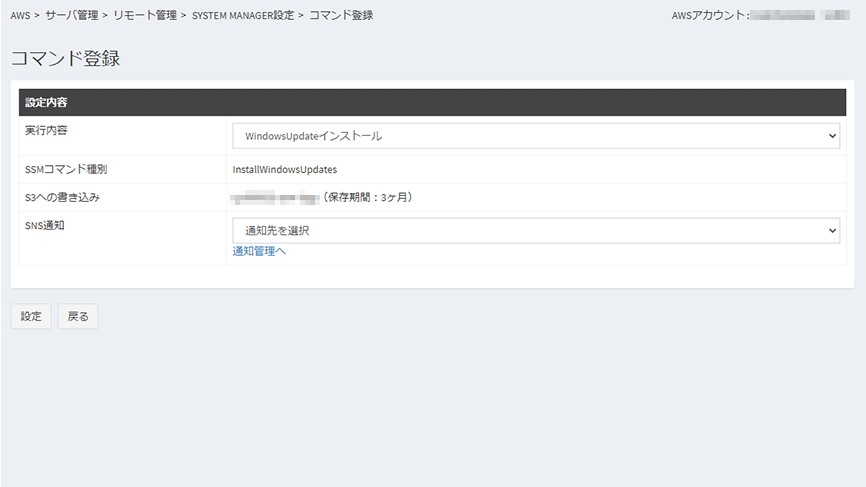Open the SNS通知 通知先を選択 dropdown
Screen dimensions: 866x487
tap(535, 231)
